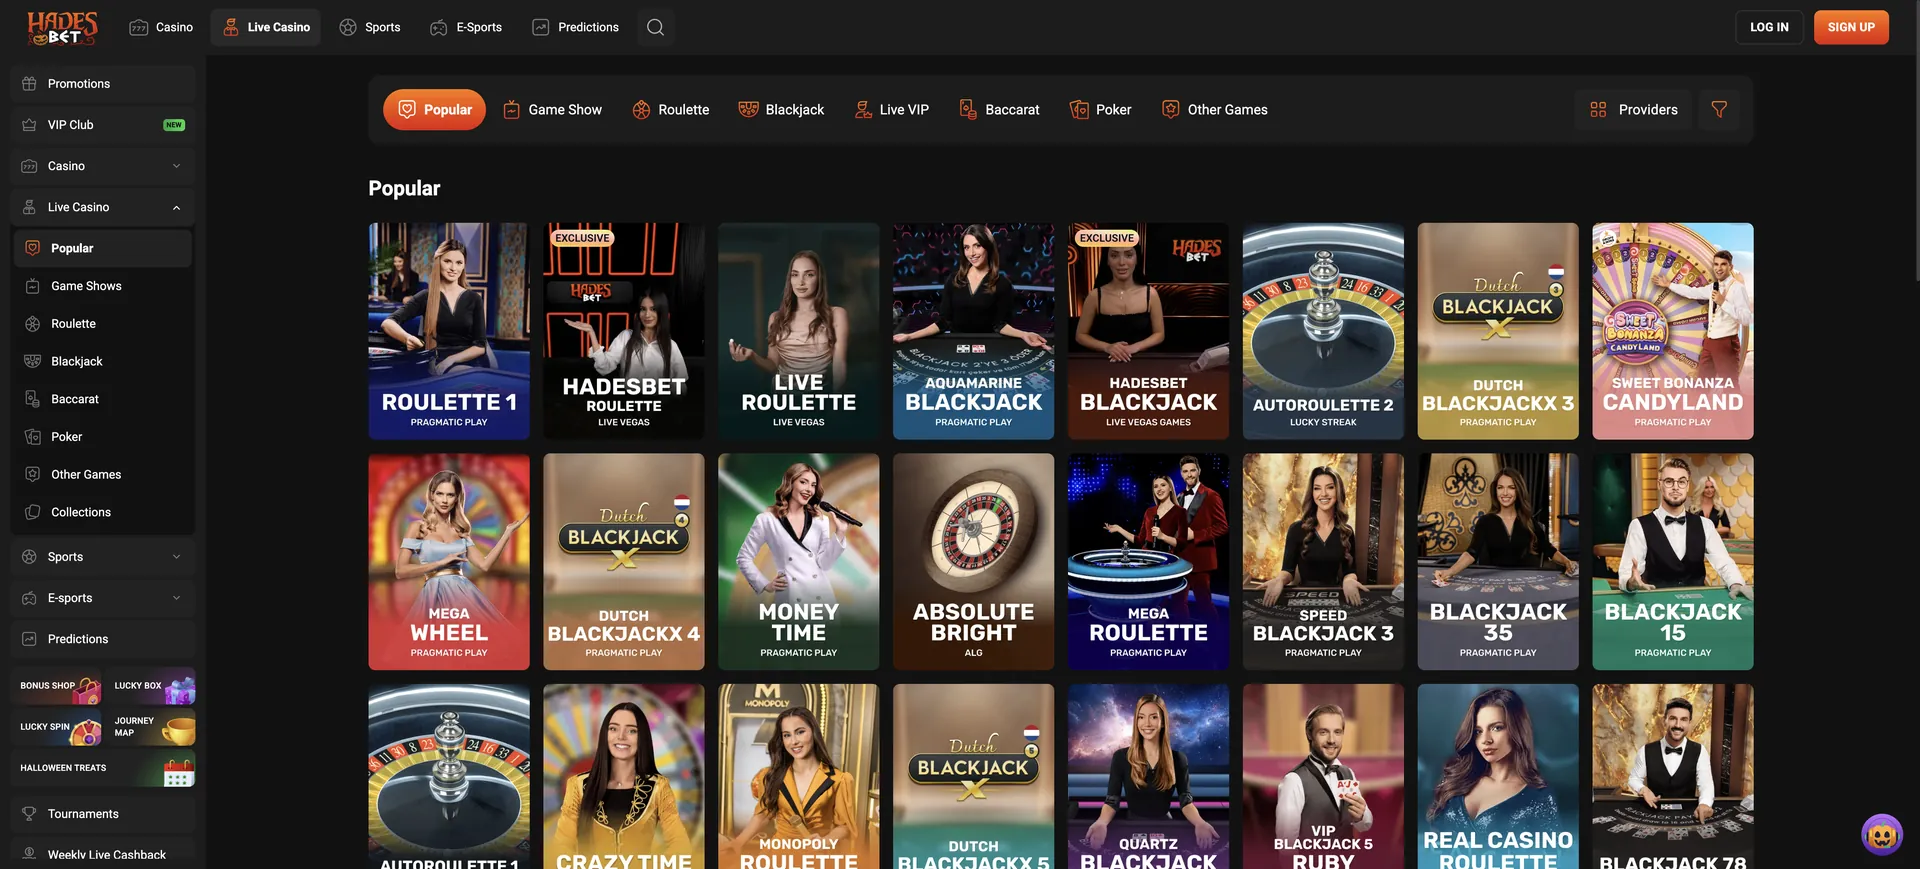1920x869 pixels.
Task: Open Blackjack 35 game card
Action: point(1498,562)
